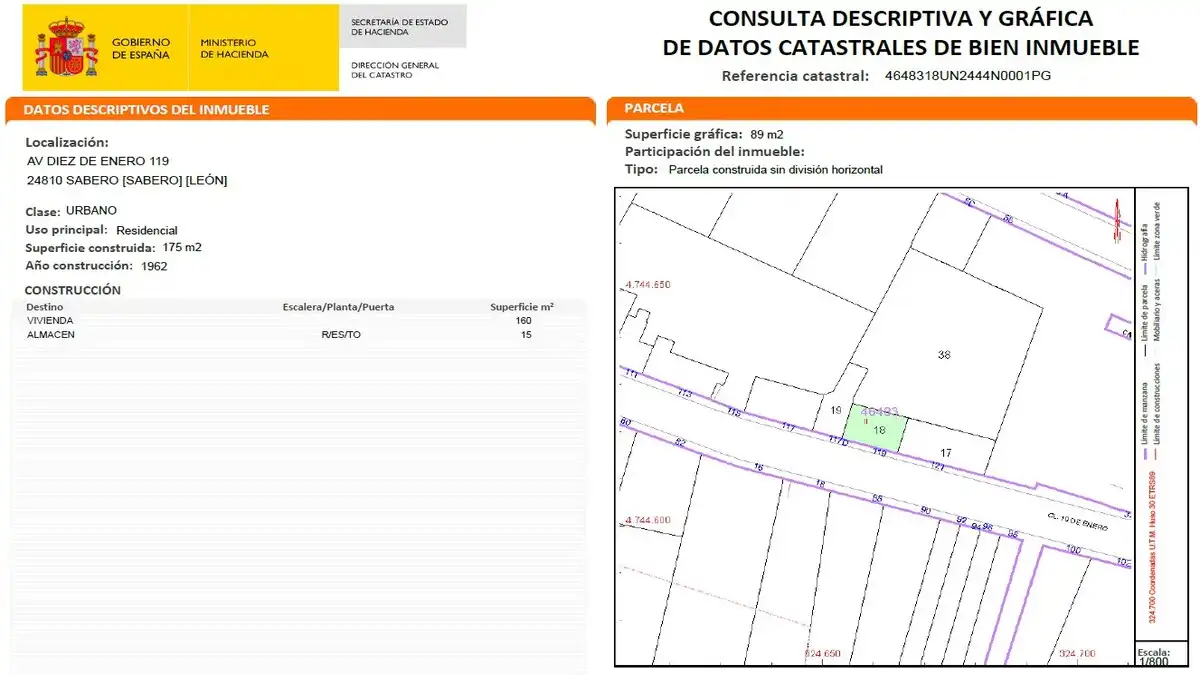Viewport: 1200px width, 675px height.
Task: Click the '160' surface value
Action: [523, 321]
